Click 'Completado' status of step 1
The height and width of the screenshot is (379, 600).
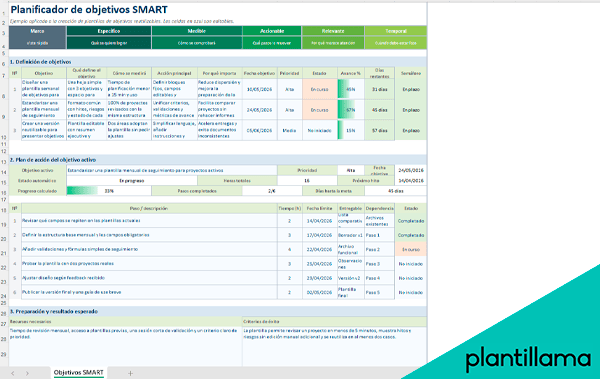[411, 221]
